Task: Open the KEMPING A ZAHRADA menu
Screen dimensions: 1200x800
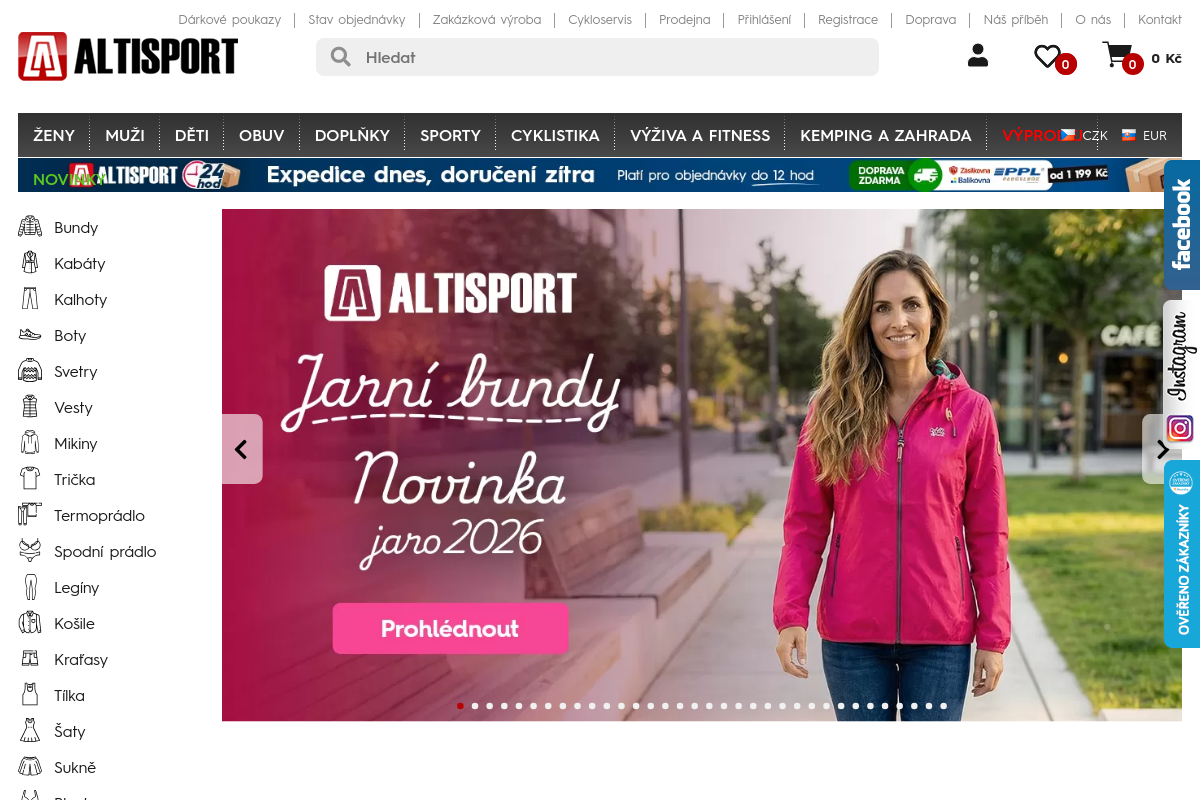Action: [885, 135]
